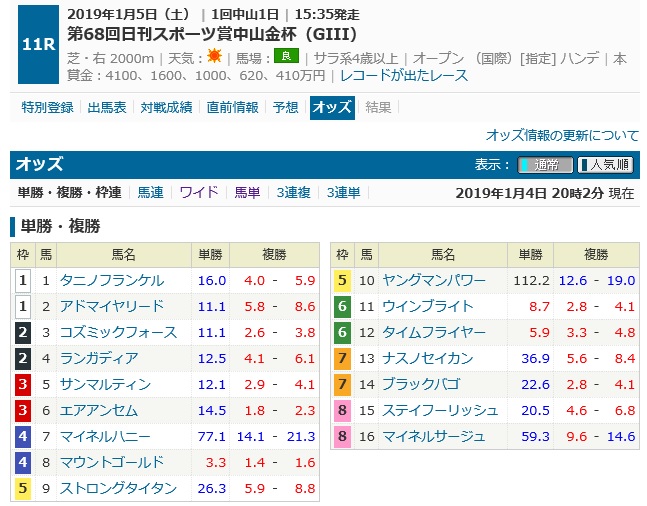Click the 単勝 header in left table
647x506 pixels.
click(210, 255)
